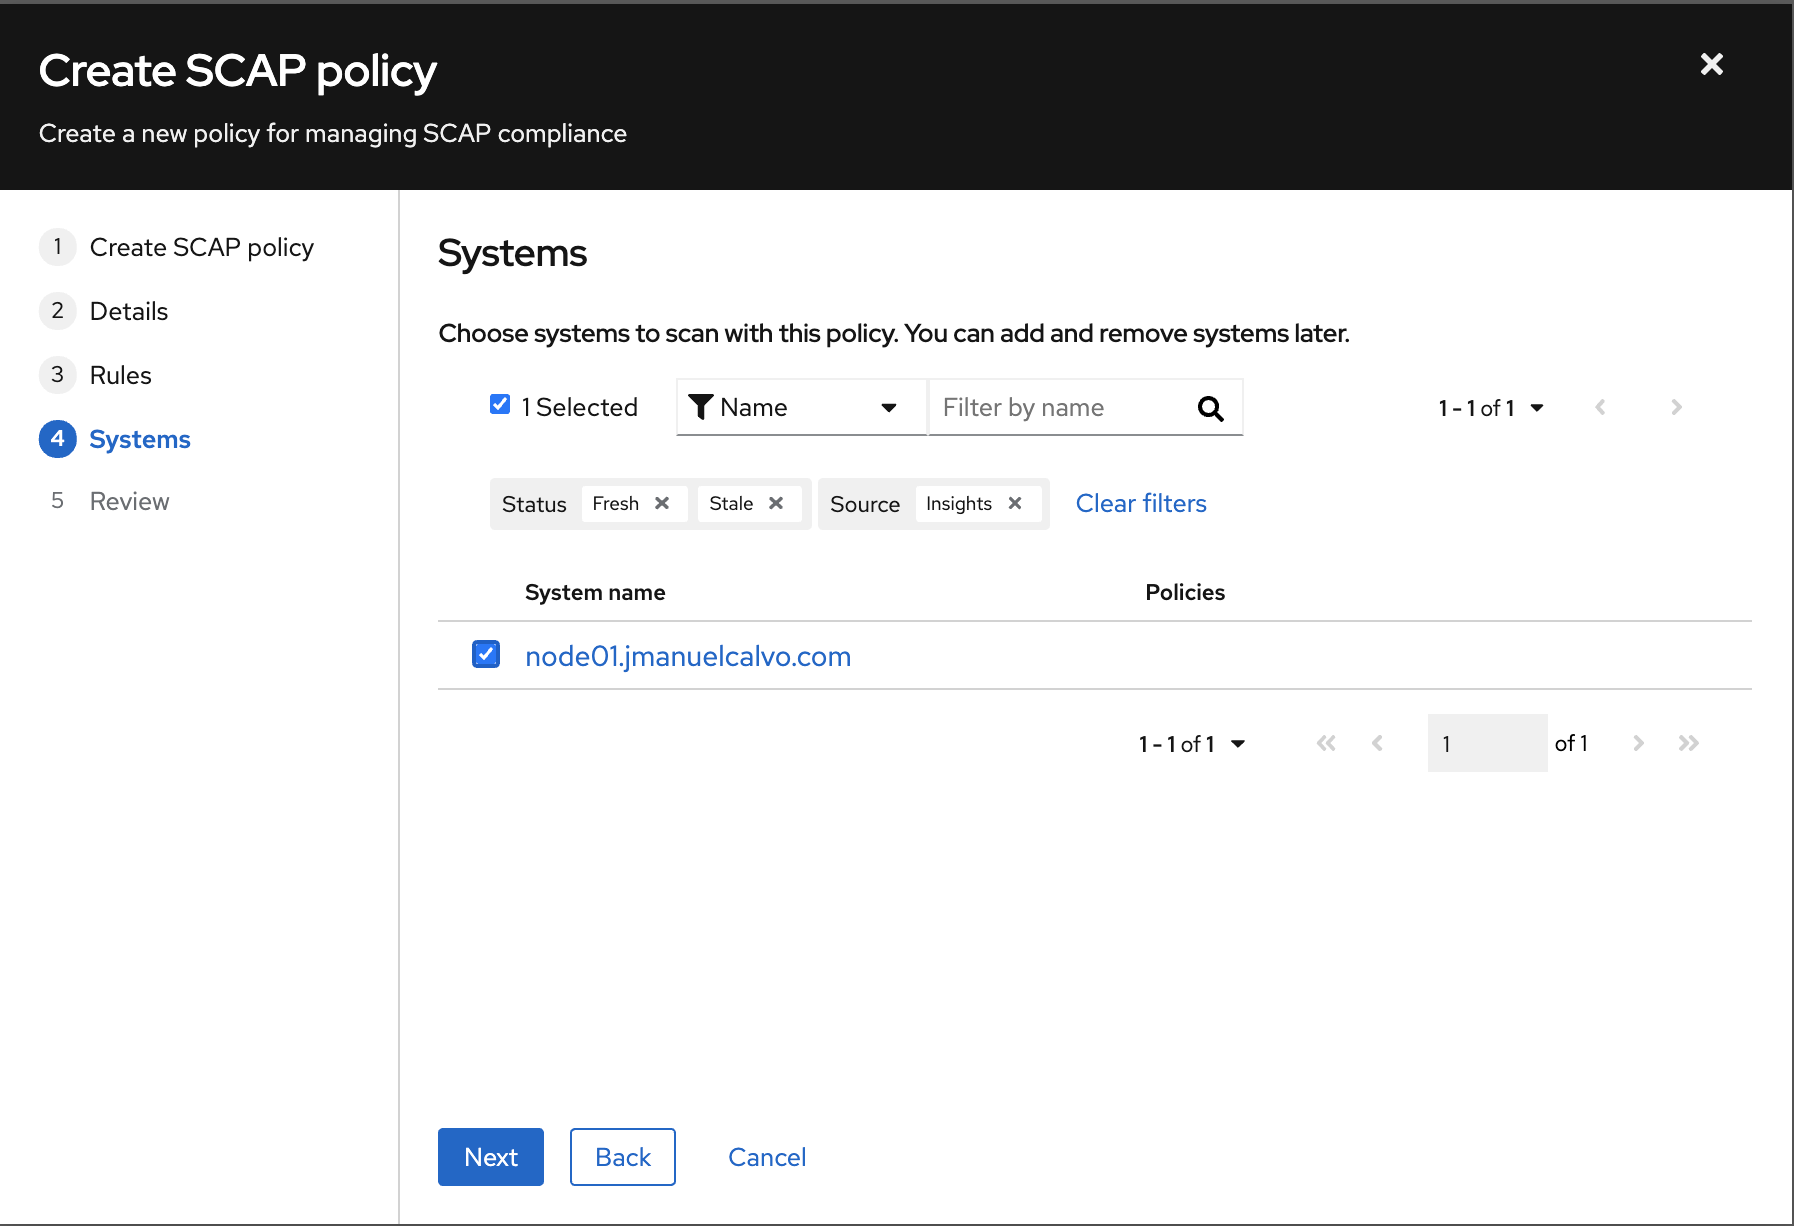Uncheck the node01.jmanuelcalvo.com row checkbox
The width and height of the screenshot is (1794, 1226).
486,654
